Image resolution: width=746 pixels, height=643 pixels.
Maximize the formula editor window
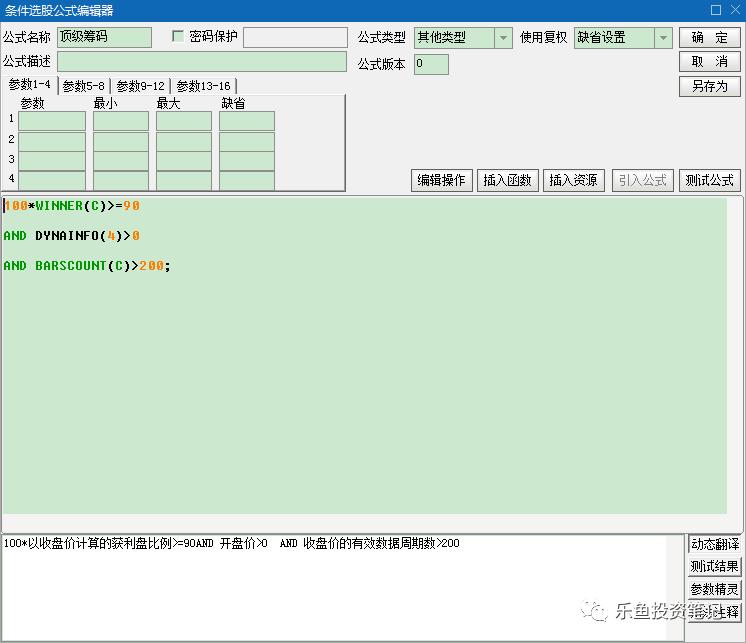coord(716,10)
